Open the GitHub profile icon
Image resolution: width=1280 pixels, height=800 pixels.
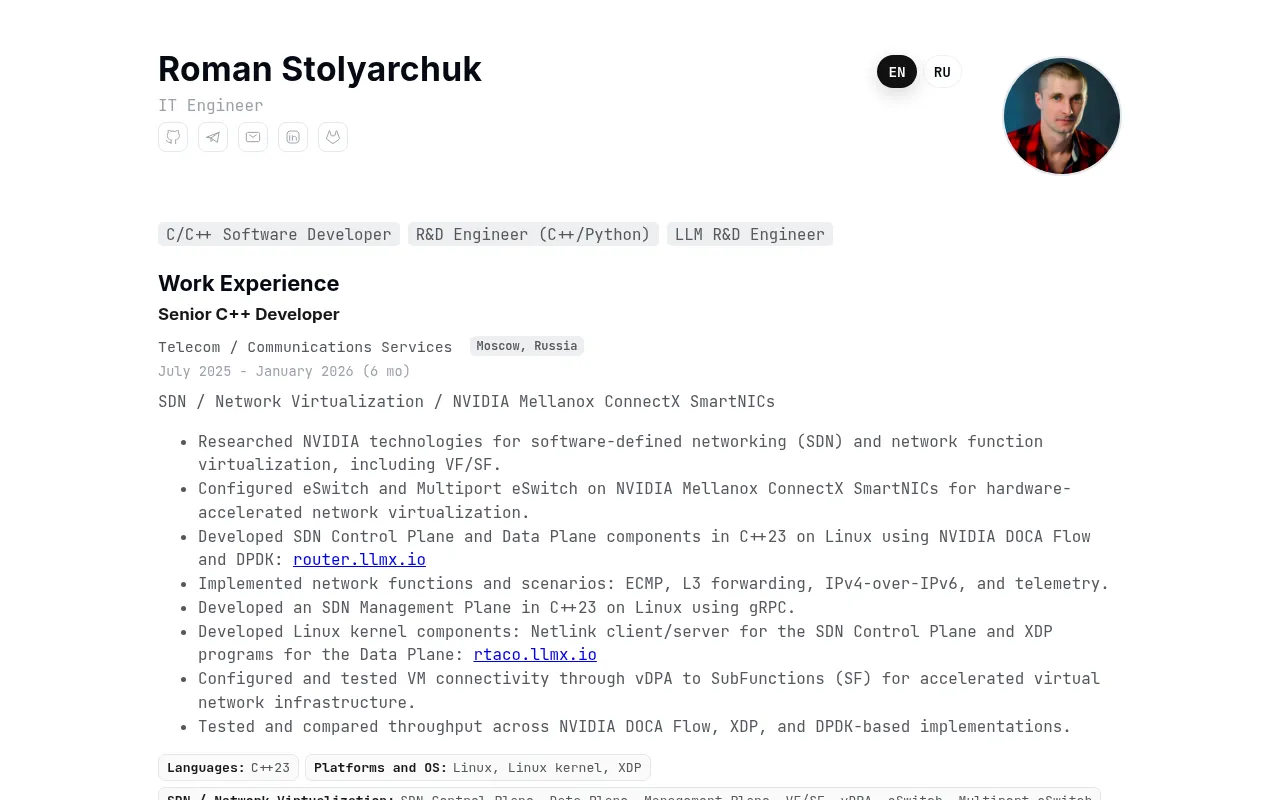coord(173,137)
